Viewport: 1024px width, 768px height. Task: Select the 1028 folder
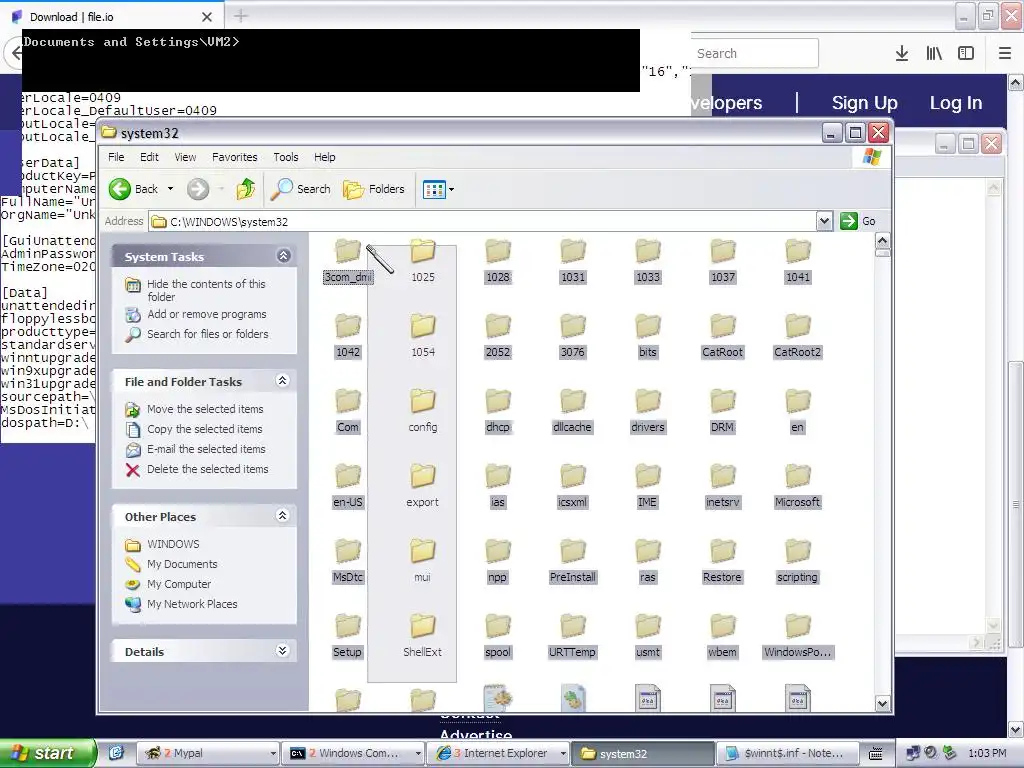[x=498, y=261]
